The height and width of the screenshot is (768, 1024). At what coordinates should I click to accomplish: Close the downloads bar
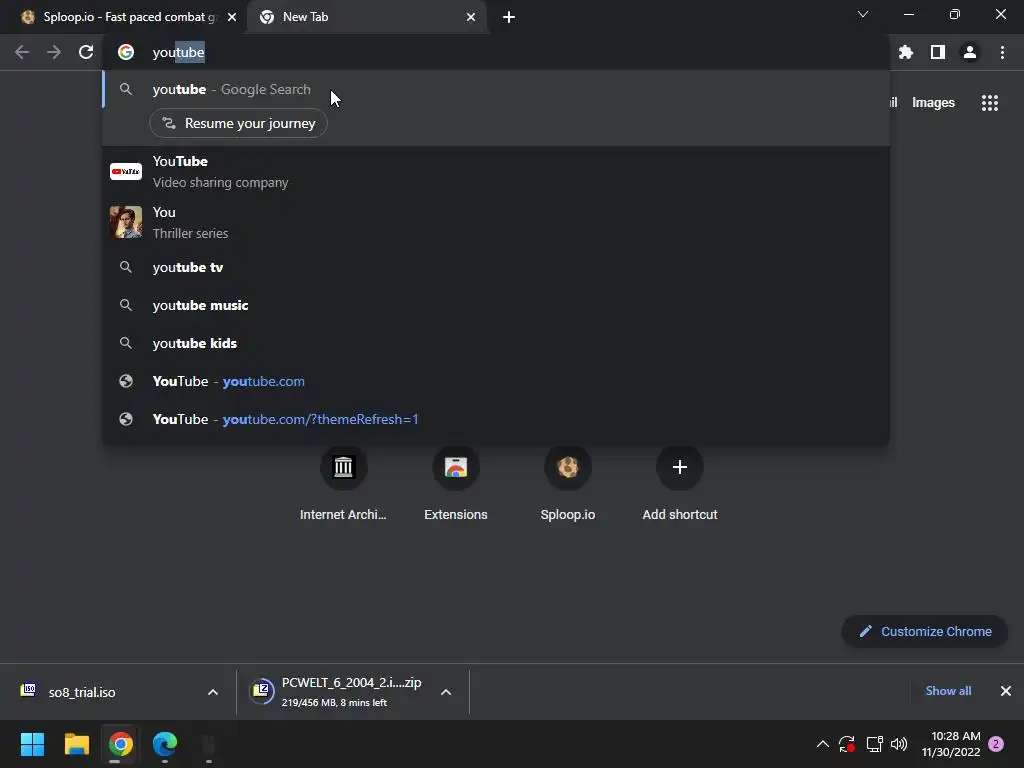(1006, 691)
